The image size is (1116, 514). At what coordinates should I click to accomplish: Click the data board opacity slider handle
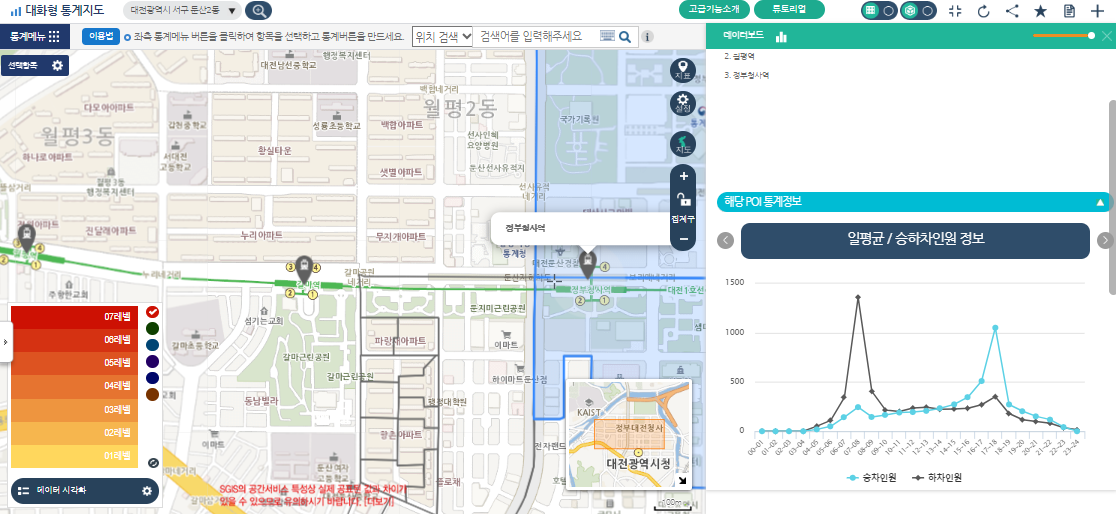click(1091, 36)
